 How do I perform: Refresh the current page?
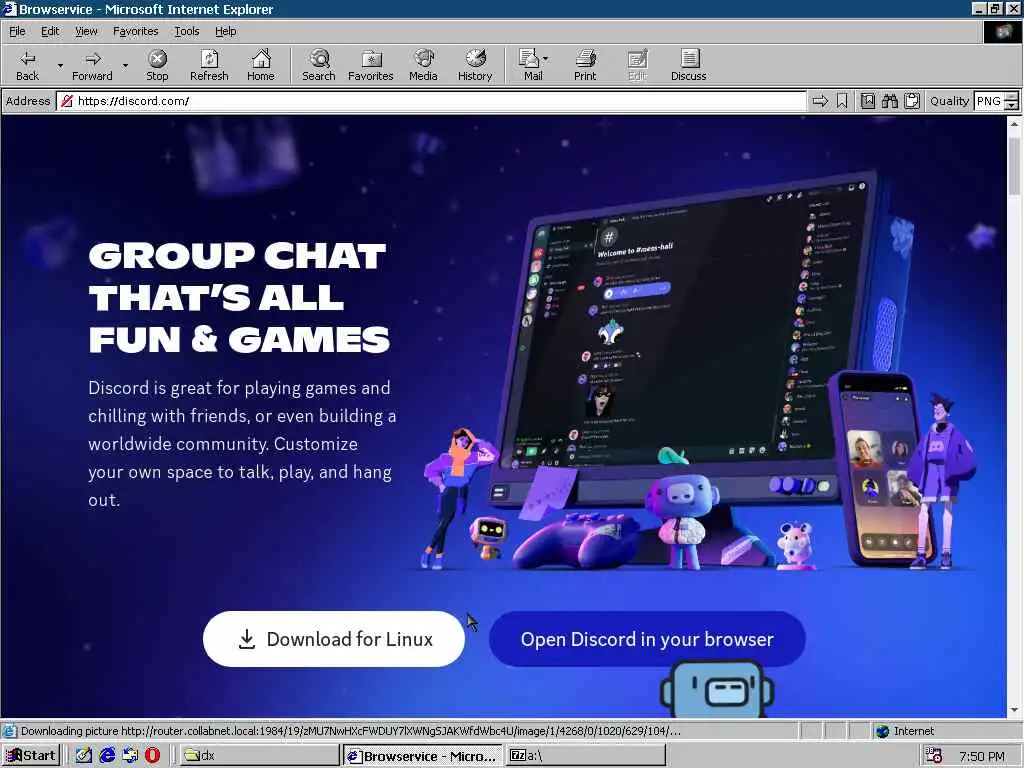(209, 65)
